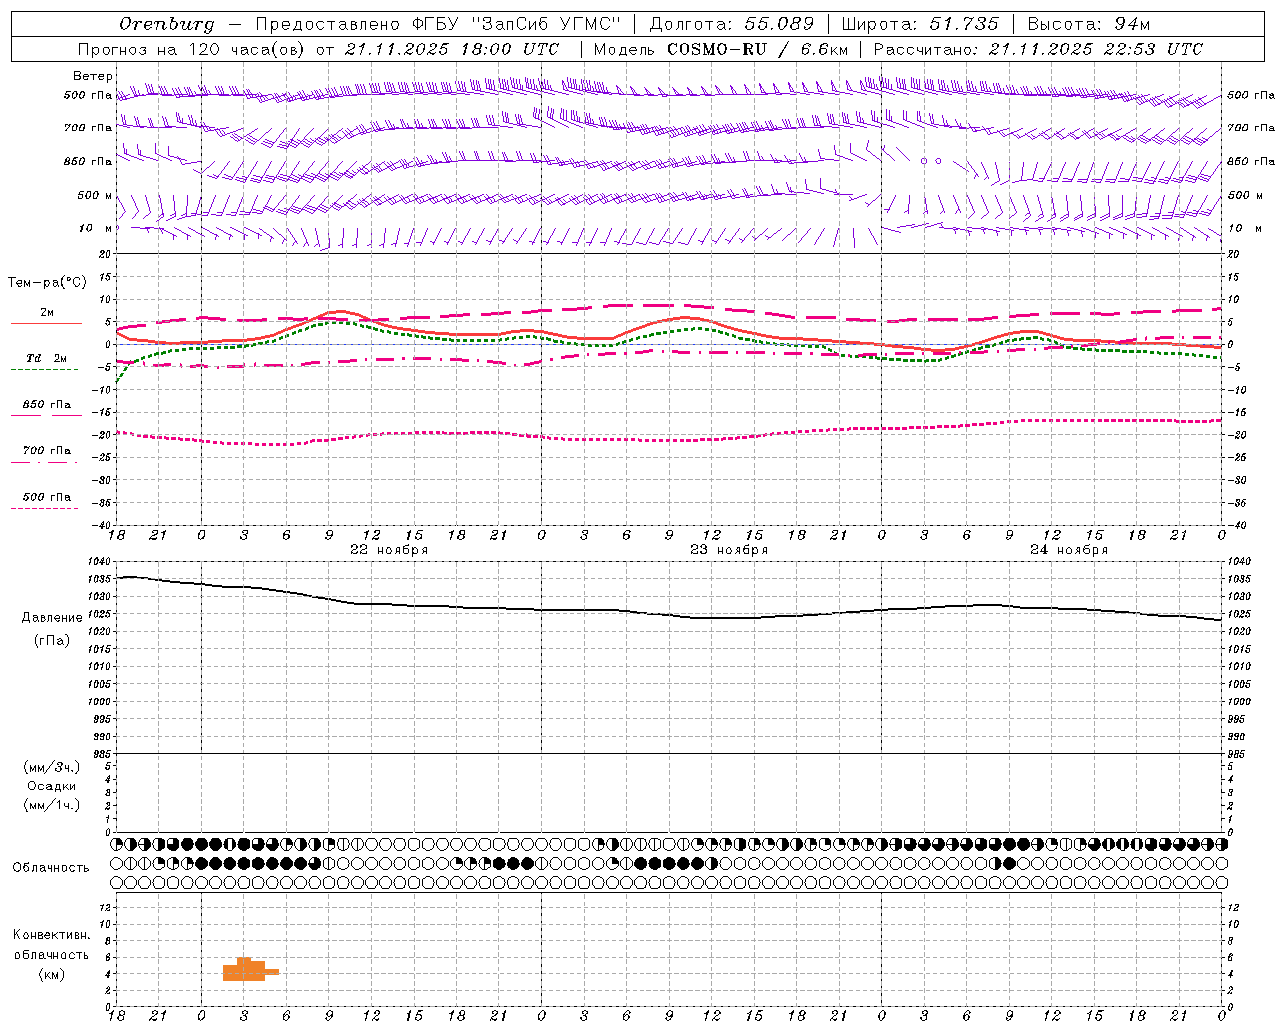Click the calm-wind circles in 850 гПа row

point(931,160)
